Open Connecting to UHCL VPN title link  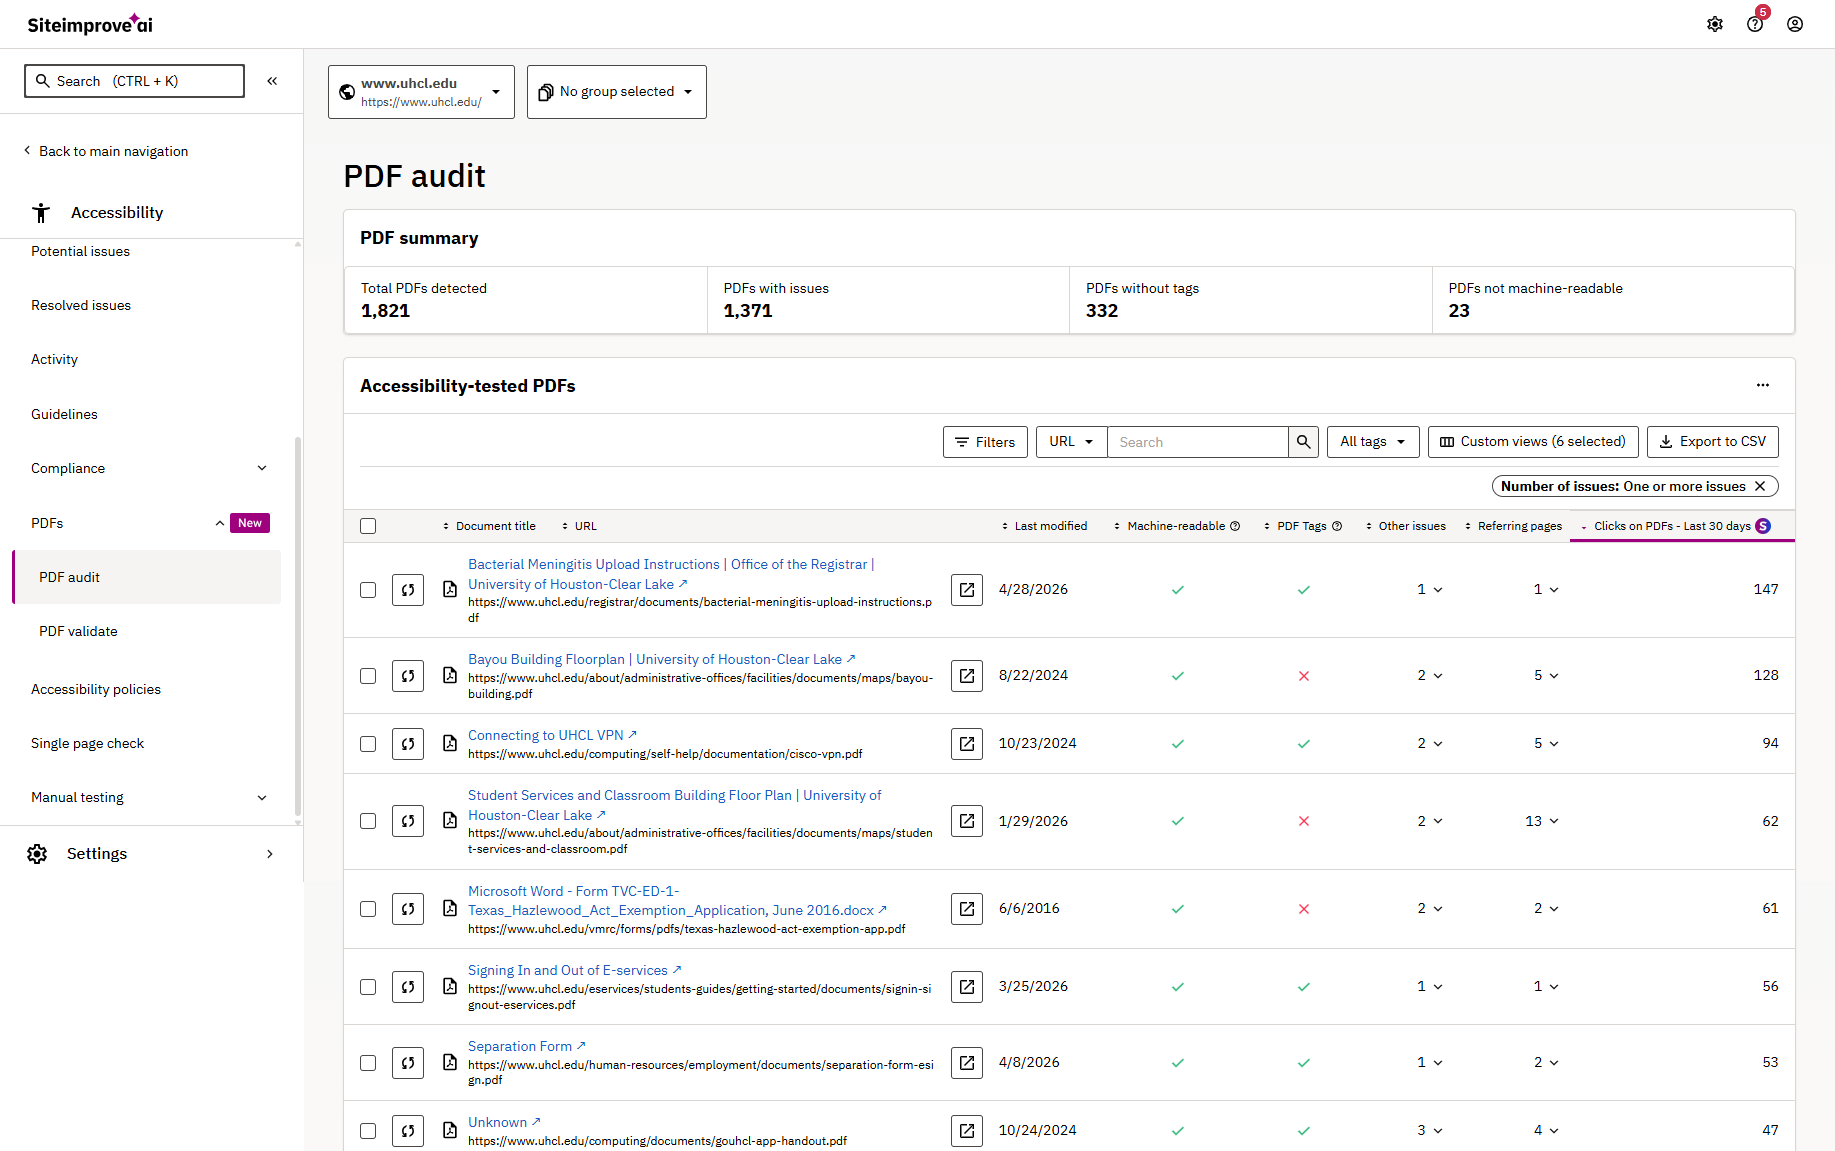[546, 735]
